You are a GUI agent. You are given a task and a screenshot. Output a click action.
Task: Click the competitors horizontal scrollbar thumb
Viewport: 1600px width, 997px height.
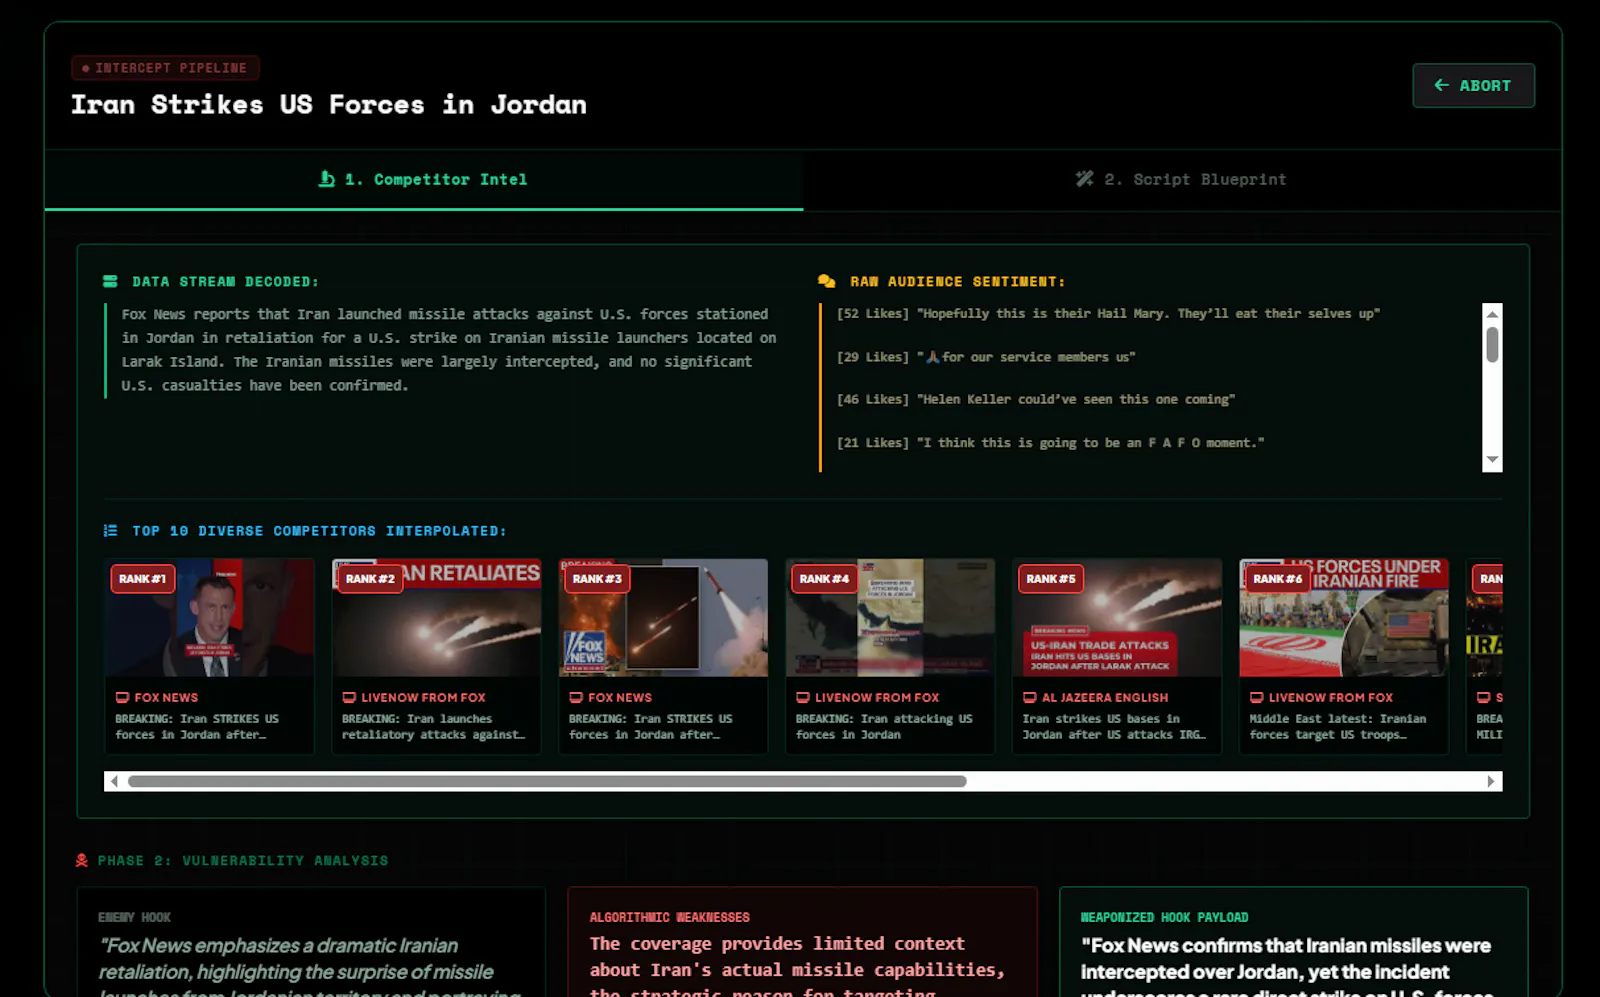coord(547,782)
